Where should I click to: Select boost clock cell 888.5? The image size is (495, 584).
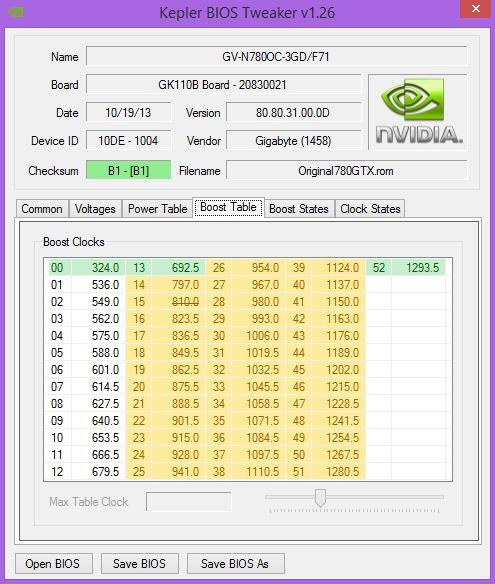[178, 403]
